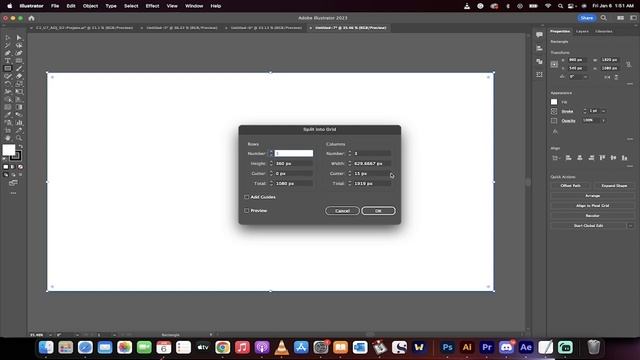
Task: Open the arrange documents layout icon
Action: pyautogui.click(x=620, y=18)
